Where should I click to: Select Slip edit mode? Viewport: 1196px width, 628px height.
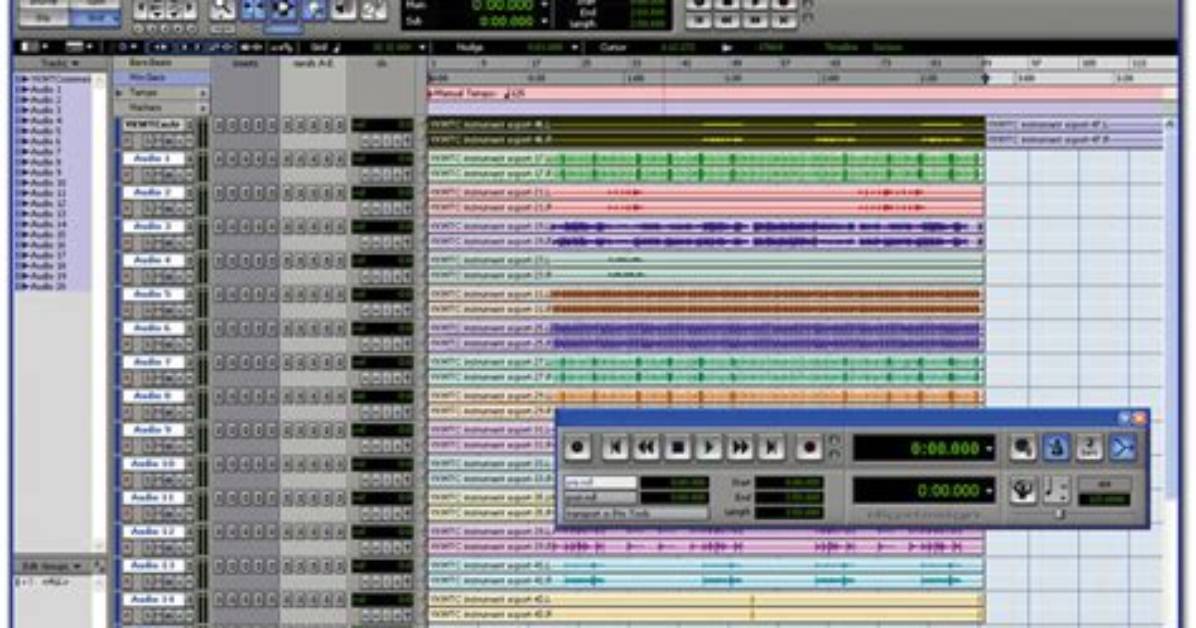click(43, 17)
